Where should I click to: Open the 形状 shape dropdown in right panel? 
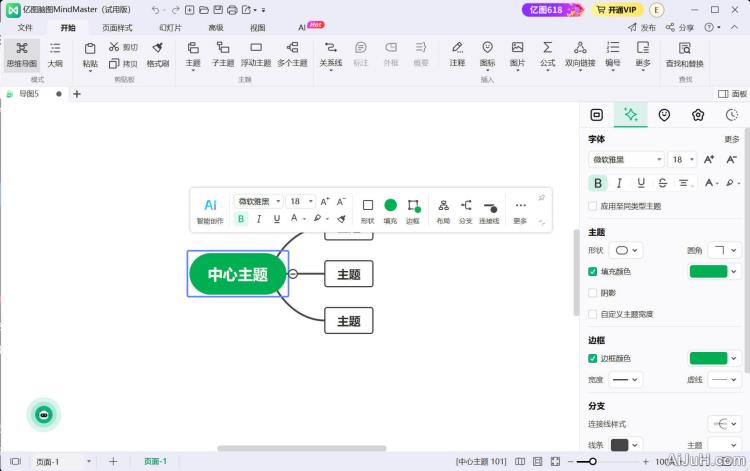point(626,250)
